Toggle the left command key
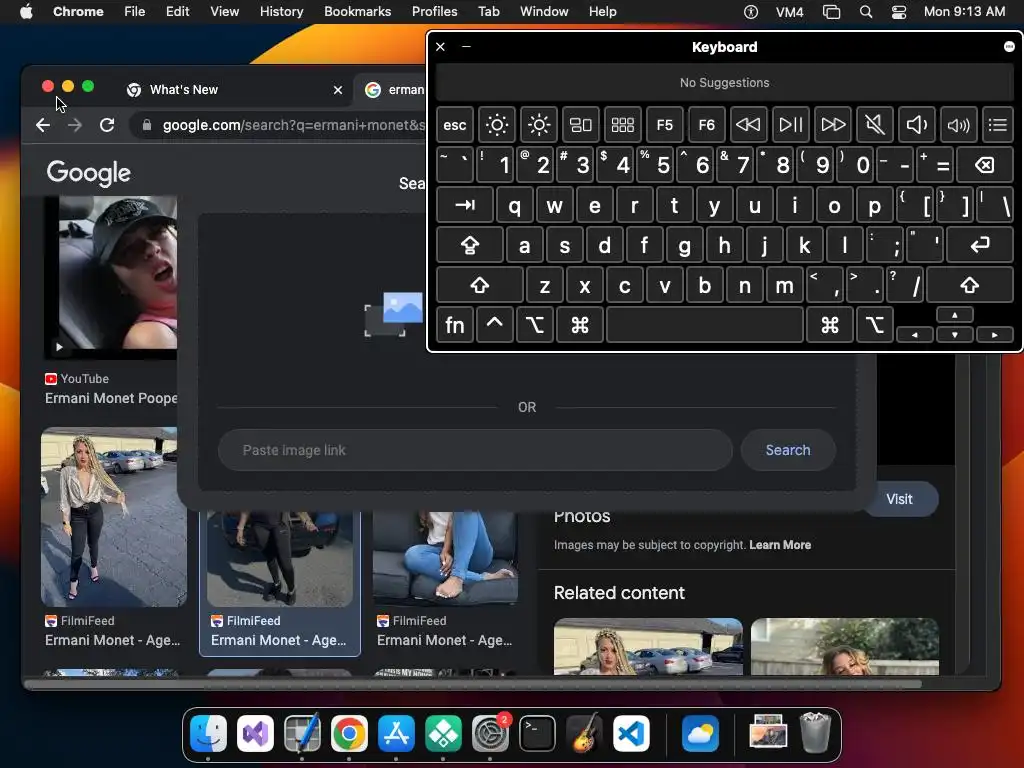 click(580, 325)
